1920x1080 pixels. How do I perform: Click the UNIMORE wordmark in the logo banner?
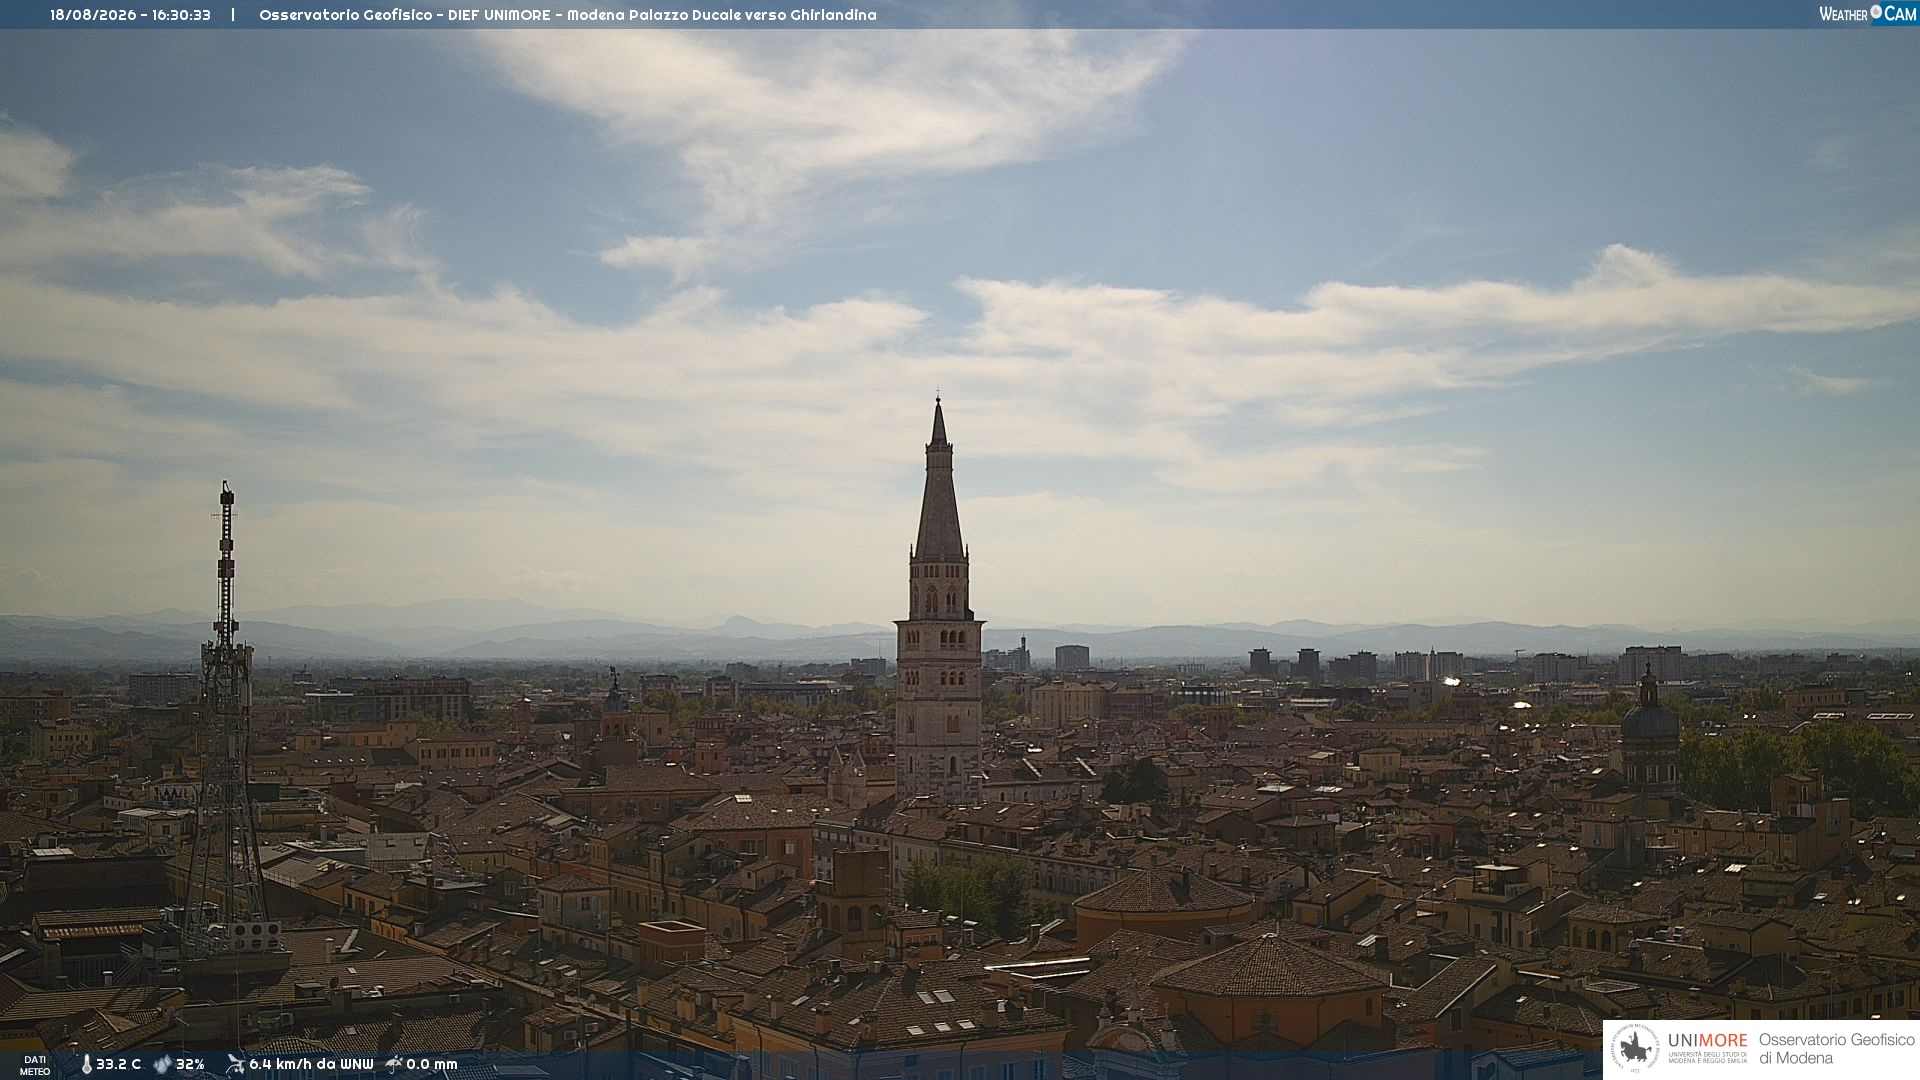point(1707,1040)
